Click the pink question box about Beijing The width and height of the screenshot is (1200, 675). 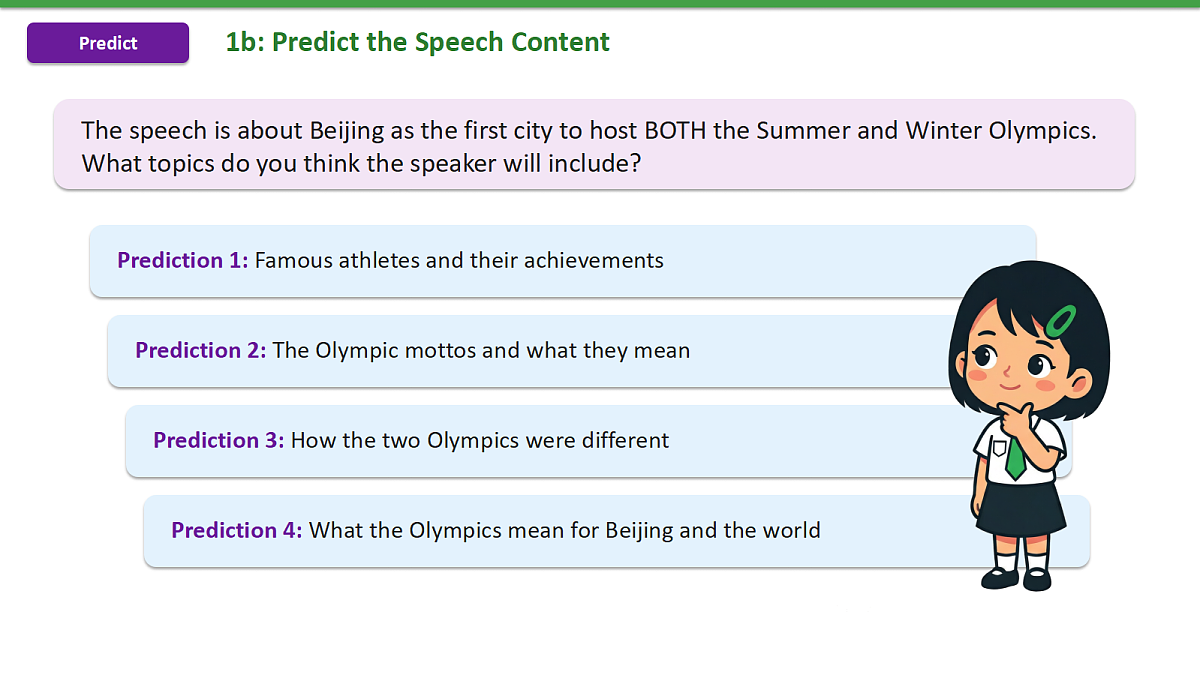click(594, 144)
